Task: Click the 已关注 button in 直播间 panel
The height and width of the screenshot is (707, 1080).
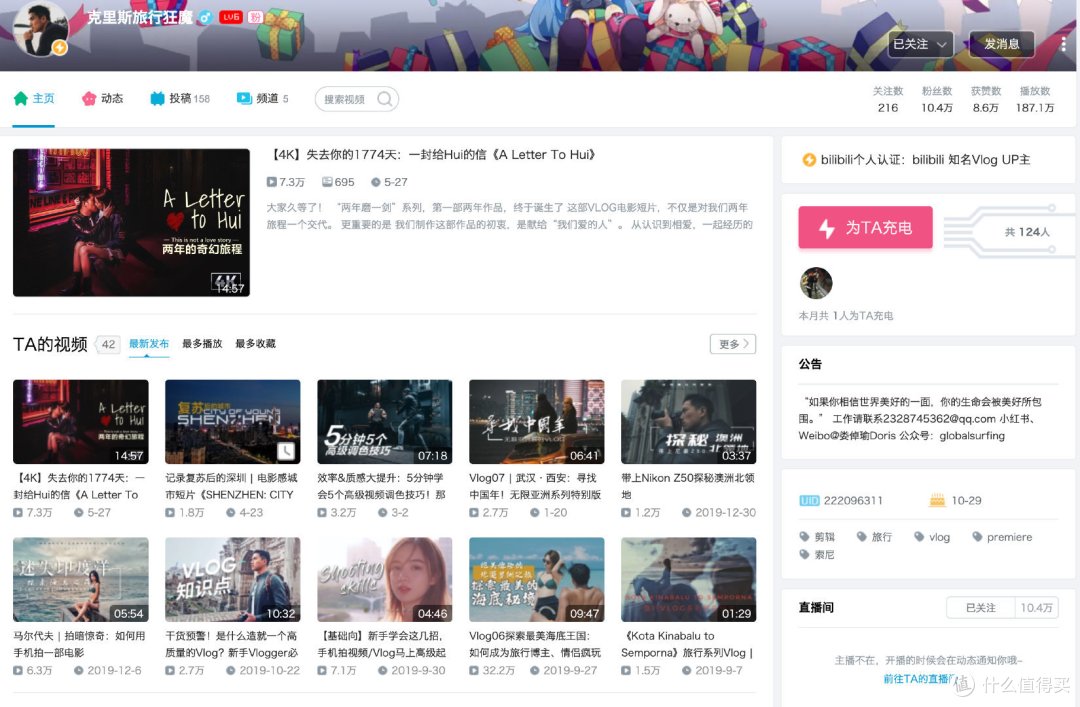Action: click(981, 608)
